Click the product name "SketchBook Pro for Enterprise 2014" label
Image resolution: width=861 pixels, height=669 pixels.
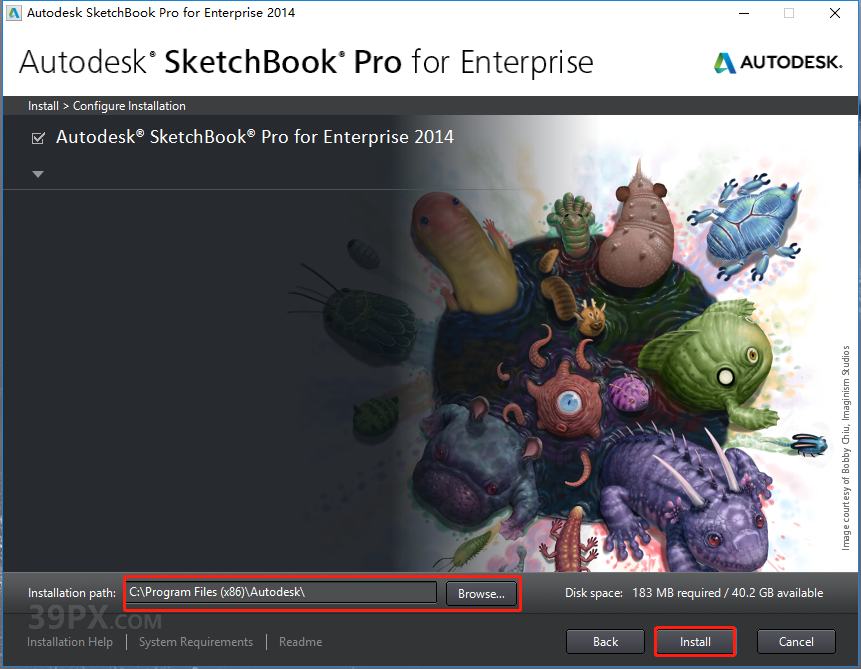[255, 137]
